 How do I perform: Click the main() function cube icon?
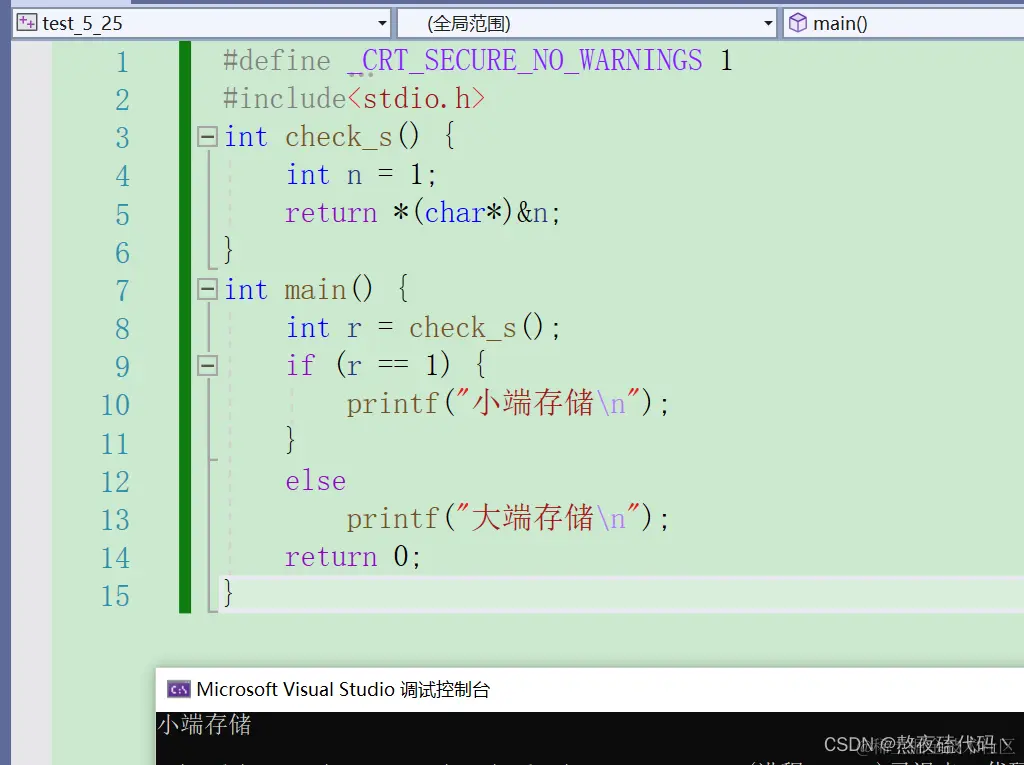pyautogui.click(x=797, y=24)
